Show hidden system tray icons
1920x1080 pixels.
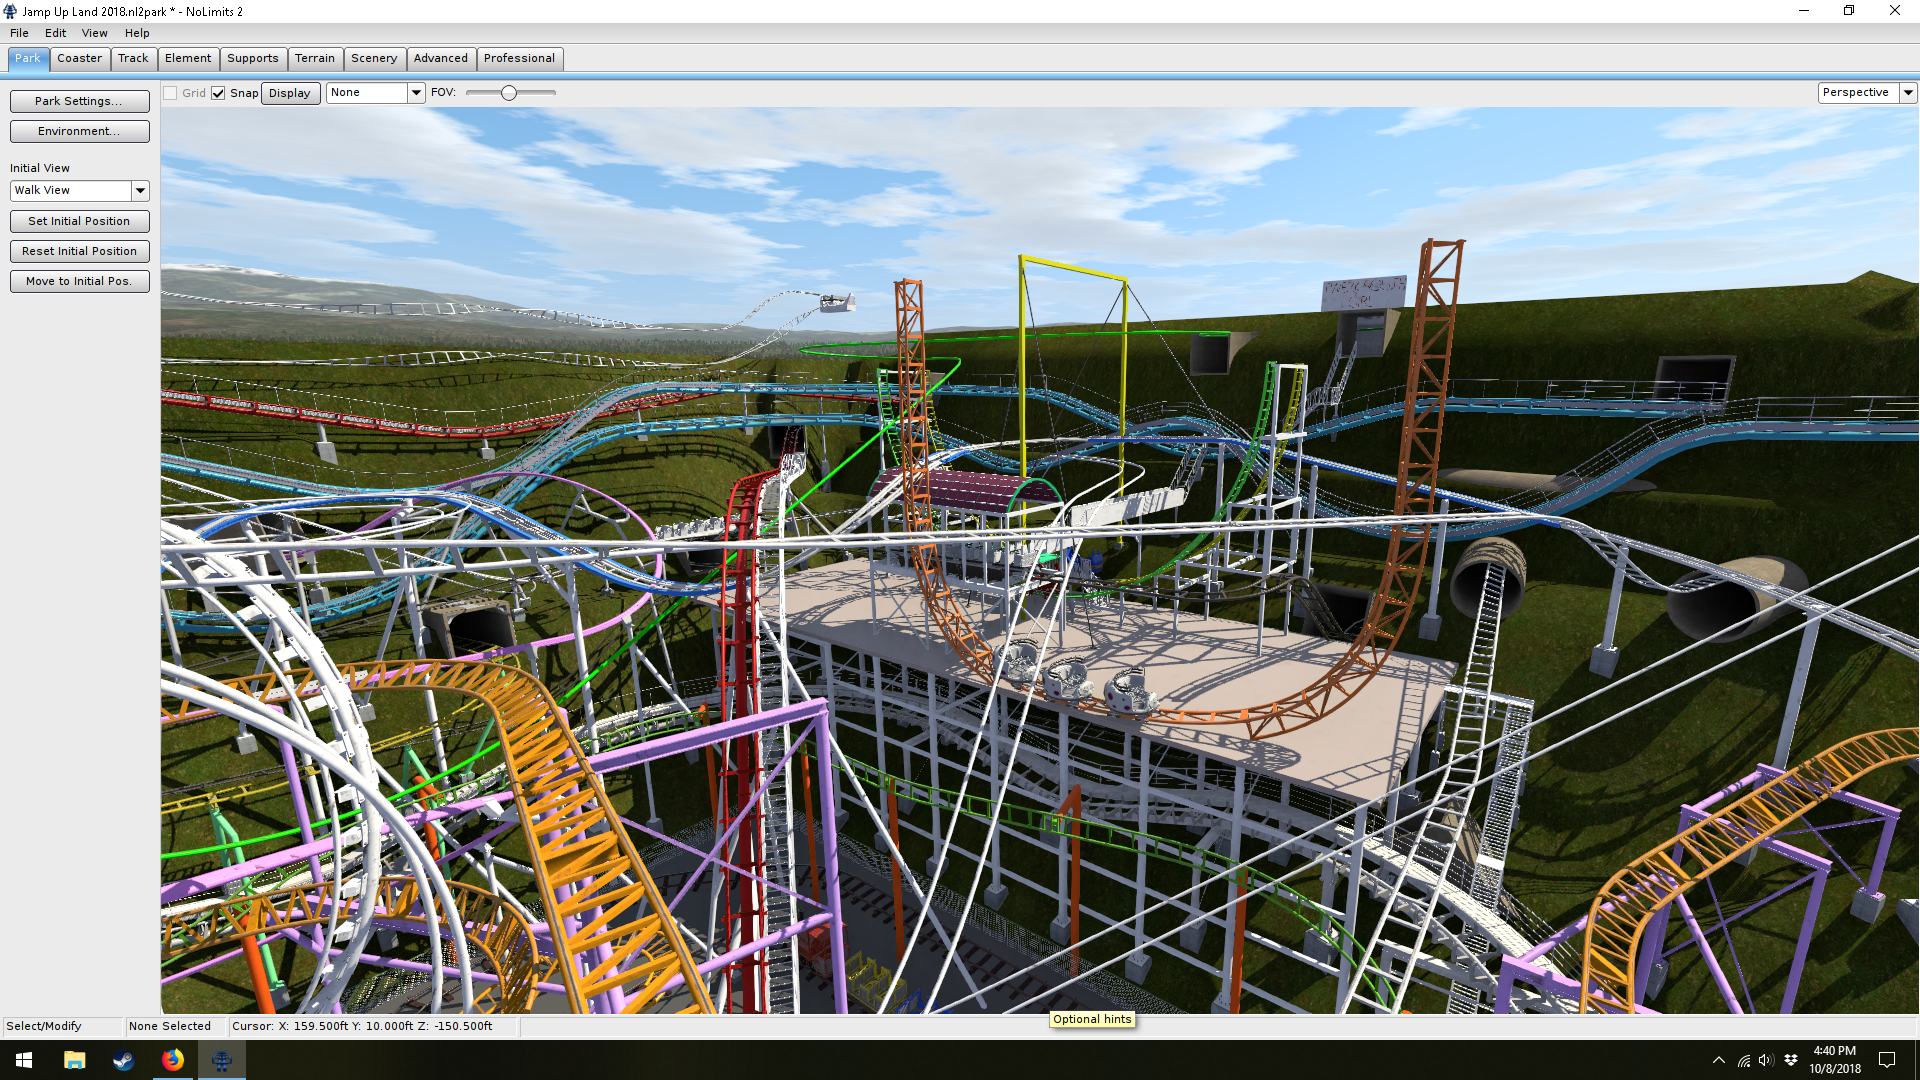(x=1718, y=1060)
